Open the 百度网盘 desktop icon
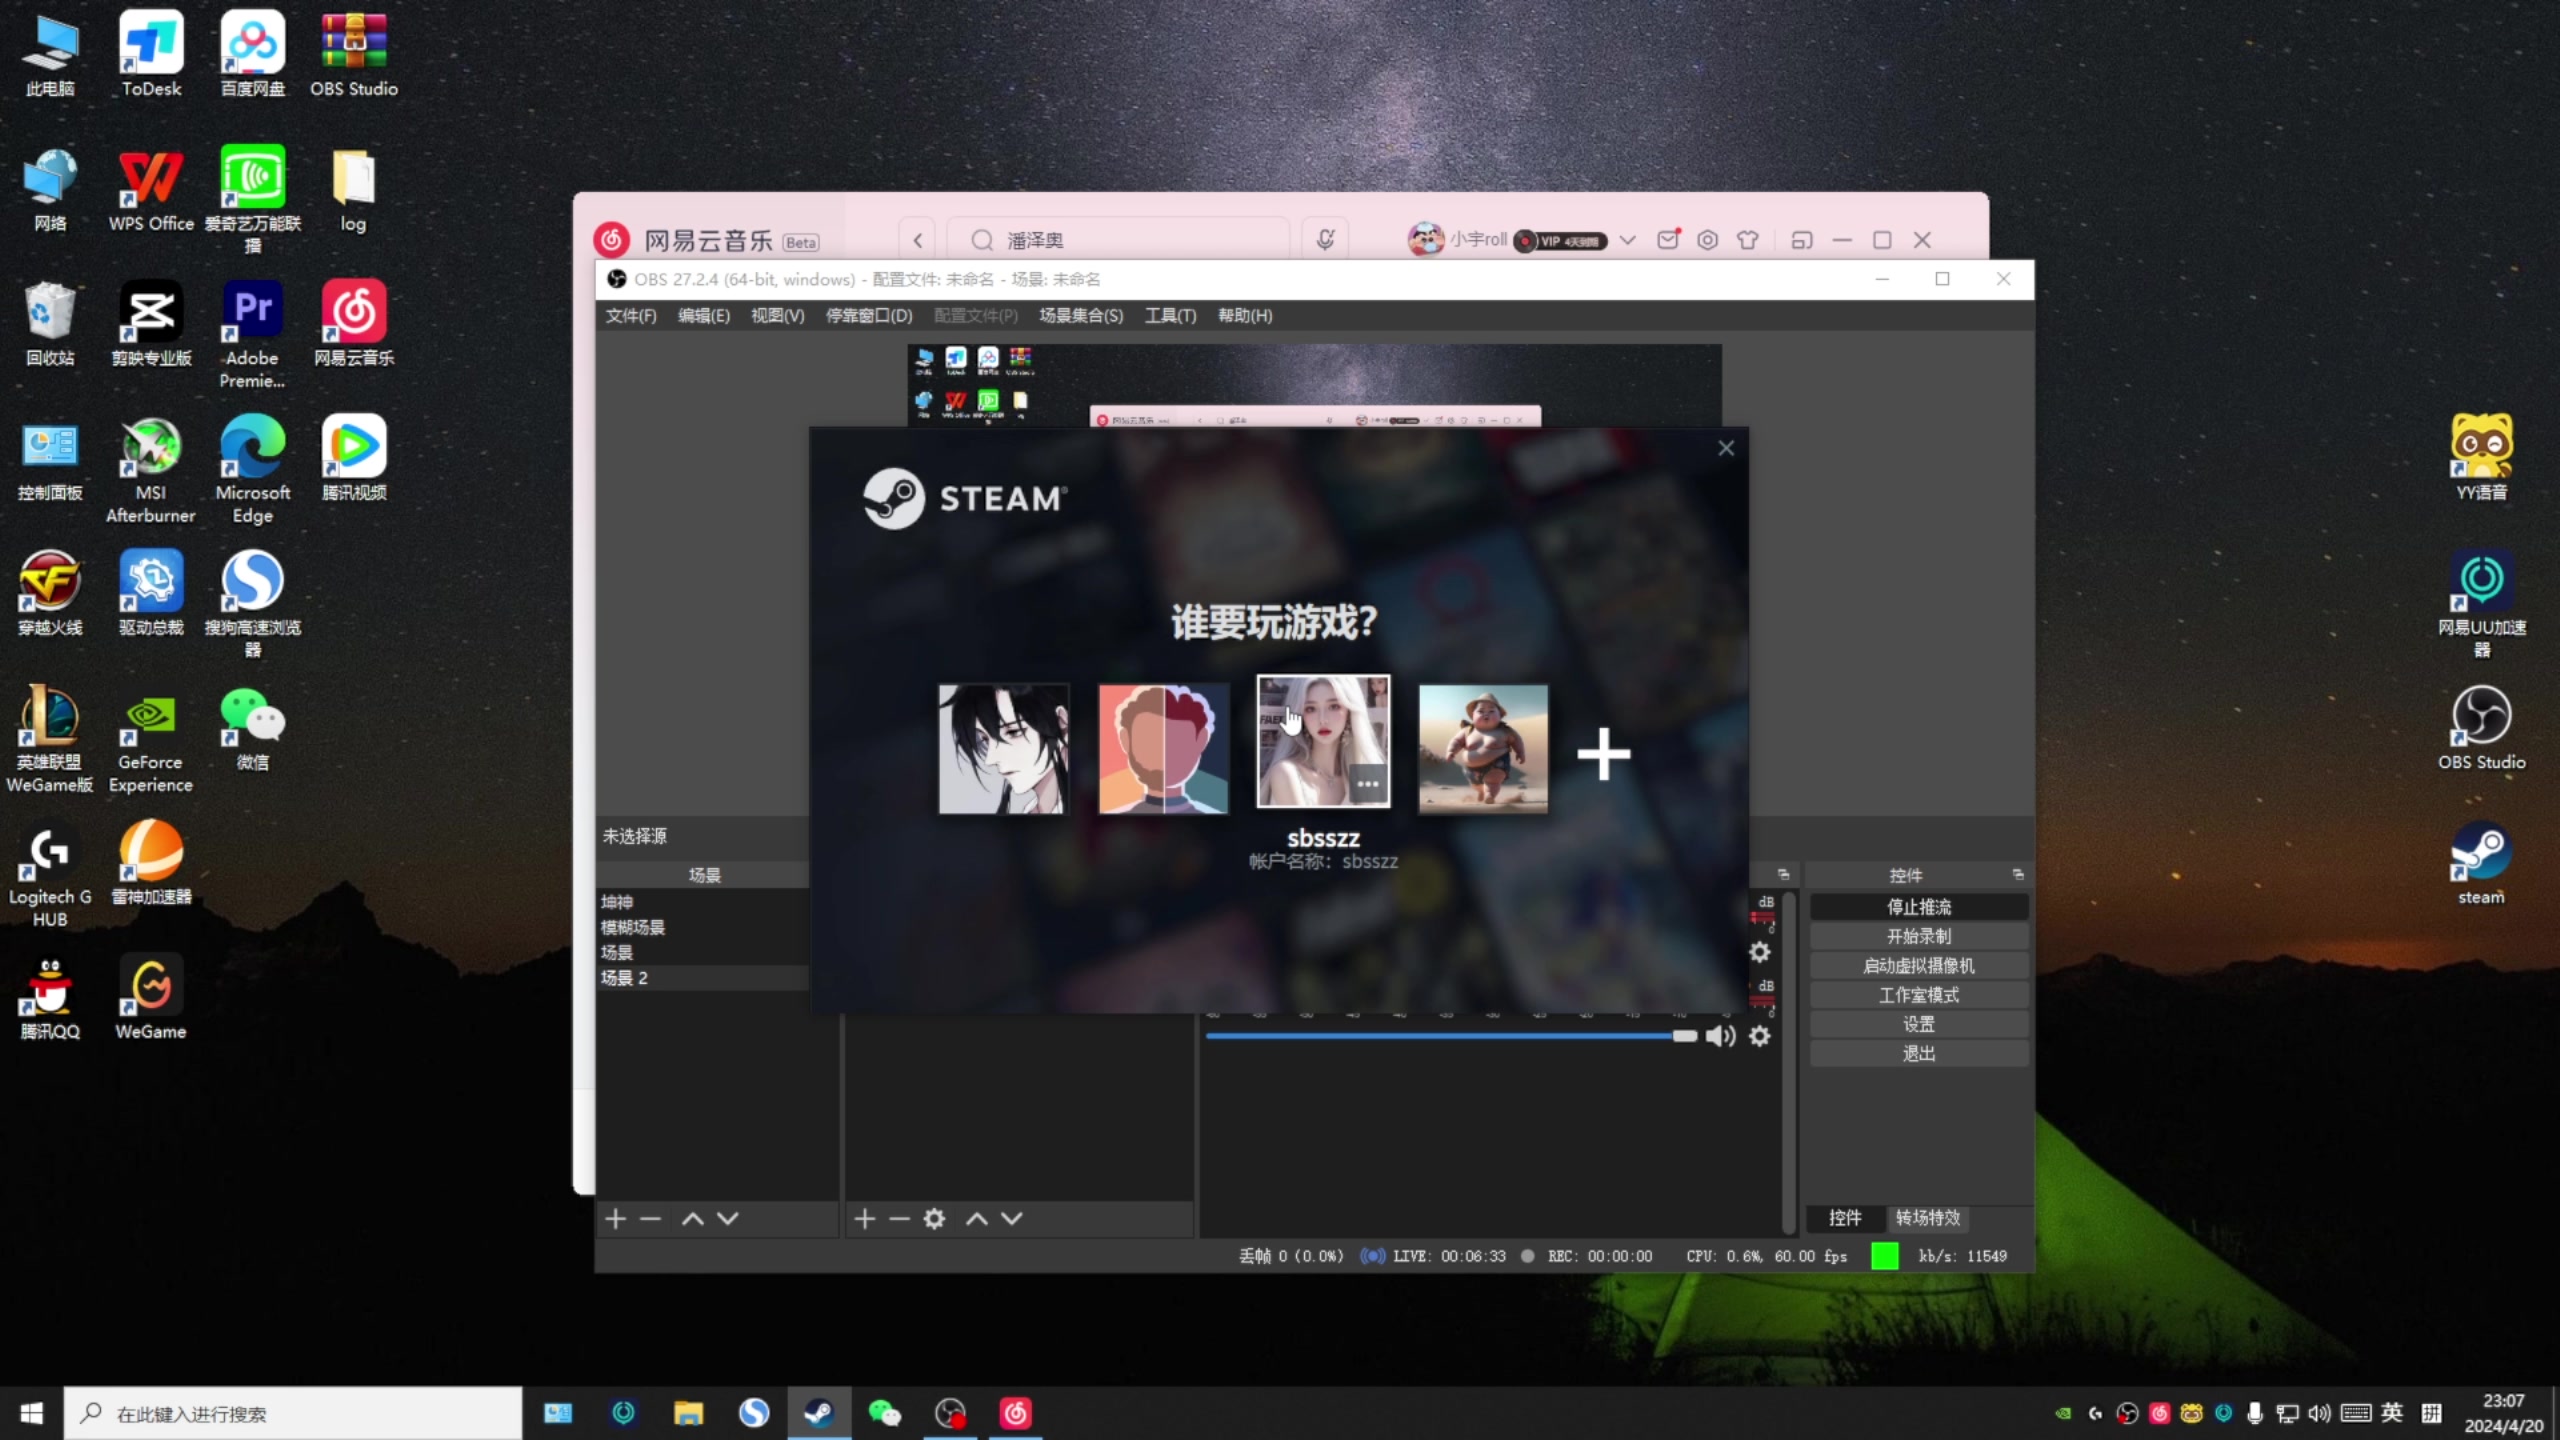The image size is (2560, 1440). pyautogui.click(x=253, y=55)
